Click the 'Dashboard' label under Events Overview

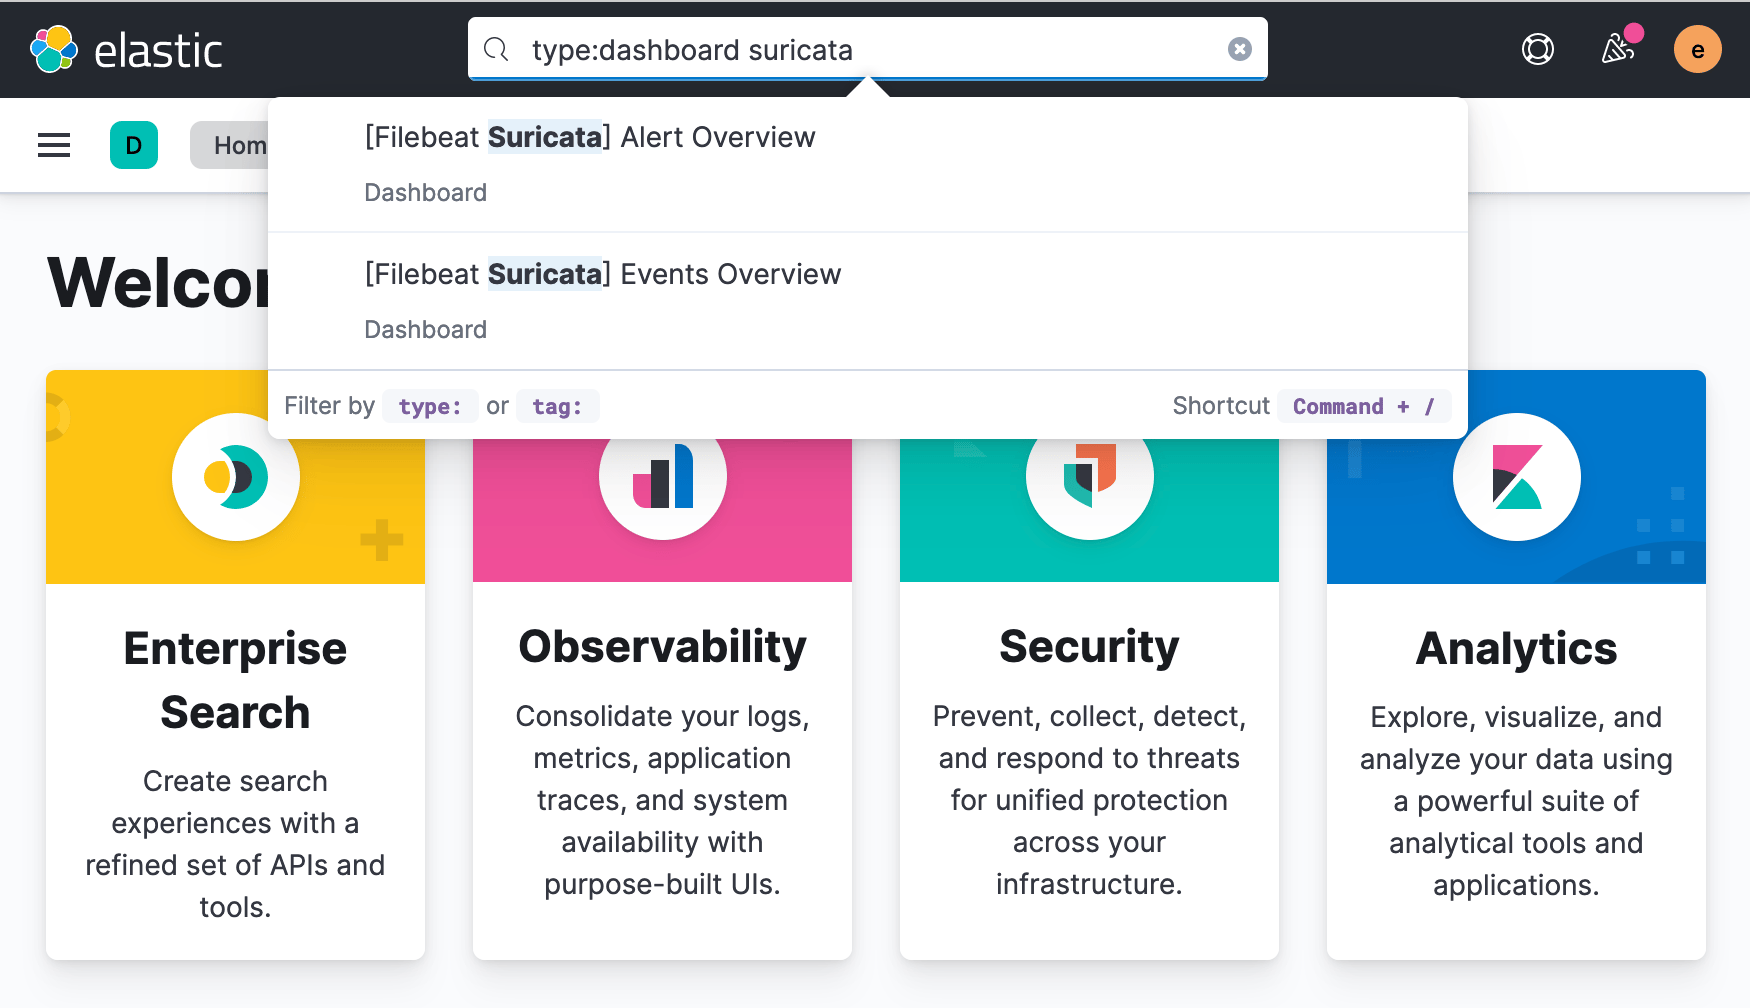pos(425,330)
